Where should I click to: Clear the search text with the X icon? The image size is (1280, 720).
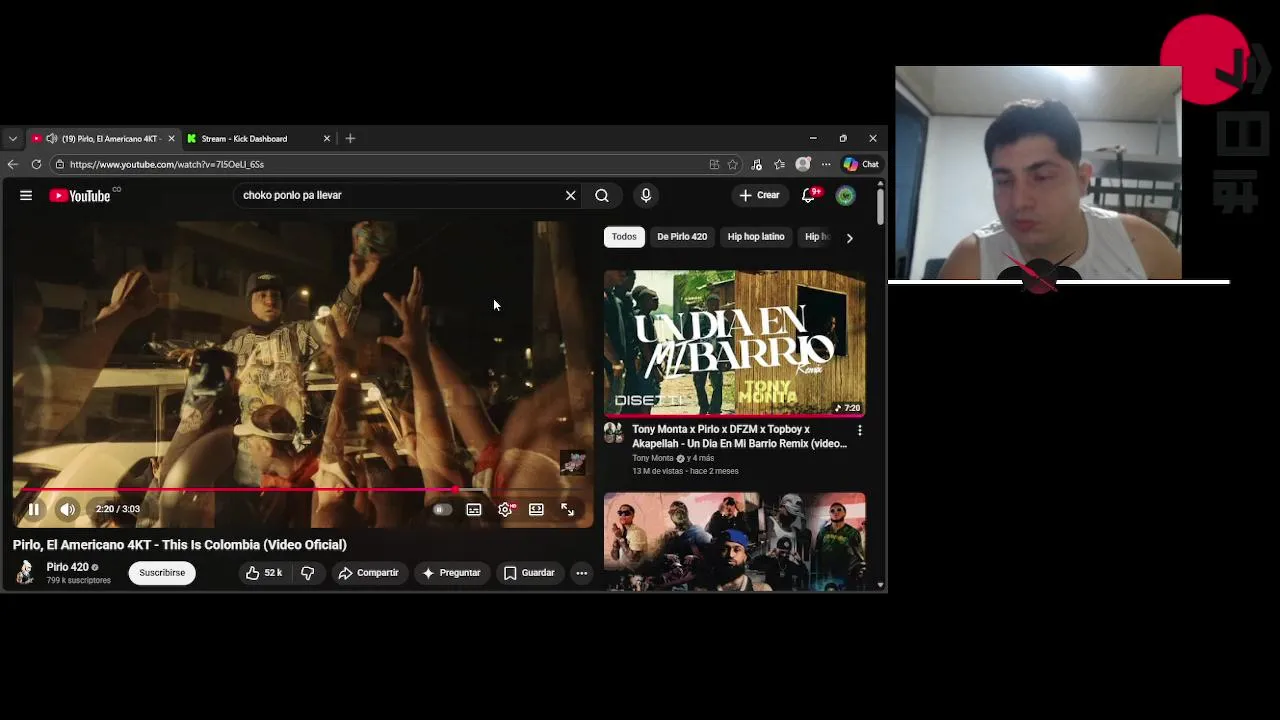[571, 196]
